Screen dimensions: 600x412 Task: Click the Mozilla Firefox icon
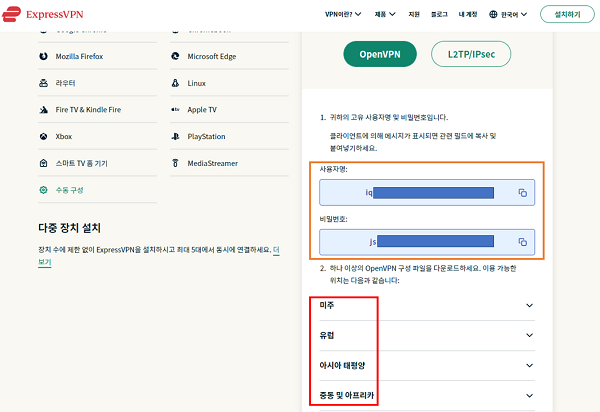[x=44, y=56]
